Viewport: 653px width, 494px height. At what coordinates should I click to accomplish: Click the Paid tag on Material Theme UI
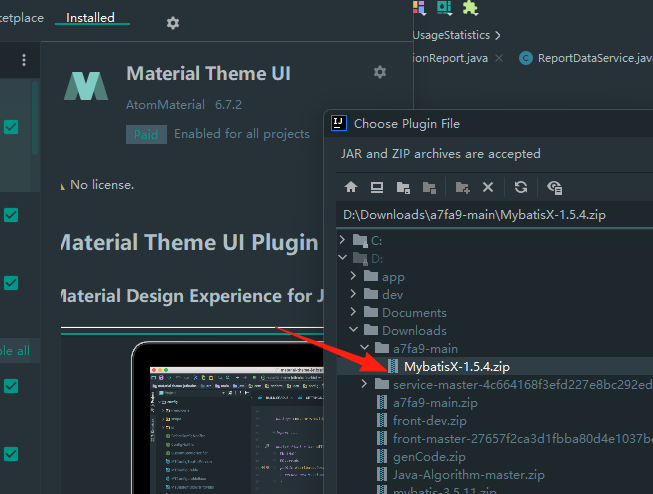(x=146, y=134)
